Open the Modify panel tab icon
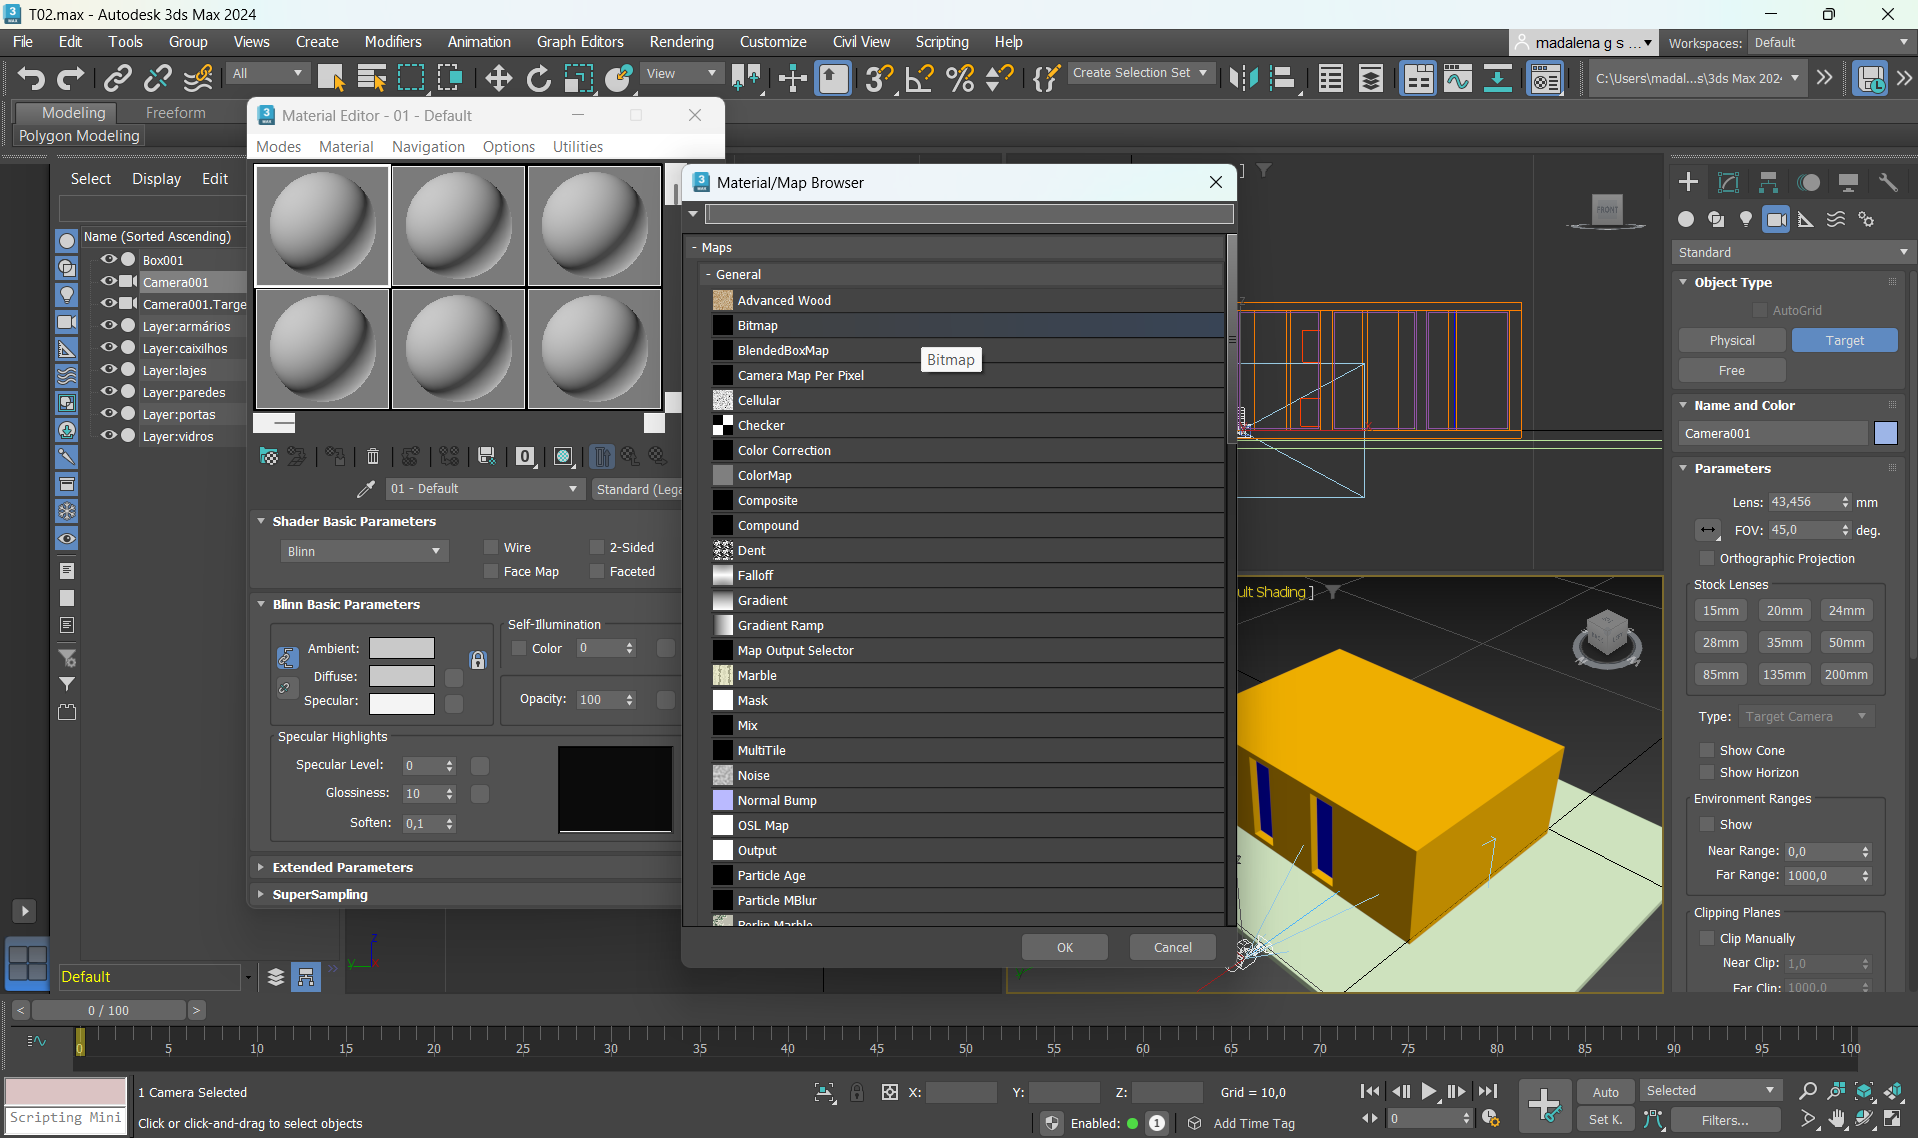 click(1728, 182)
